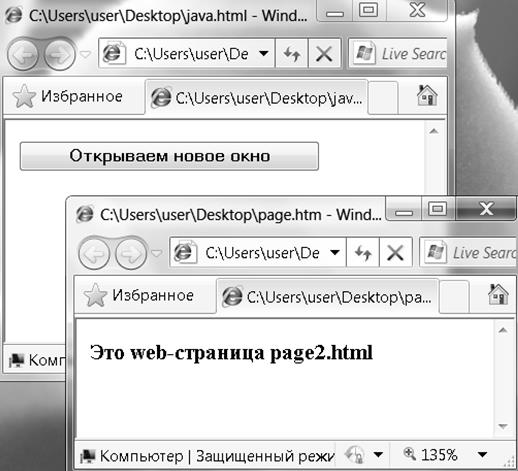The image size is (518, 471).
Task: Open a new tab in java.html window
Action: pyautogui.click(x=383, y=98)
